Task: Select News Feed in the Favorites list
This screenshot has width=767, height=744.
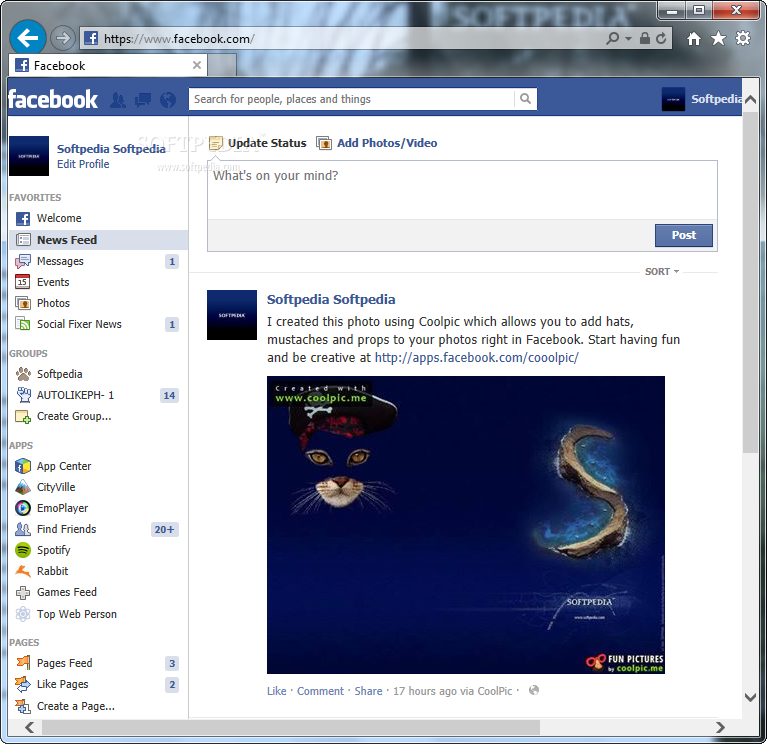Action: (x=98, y=240)
